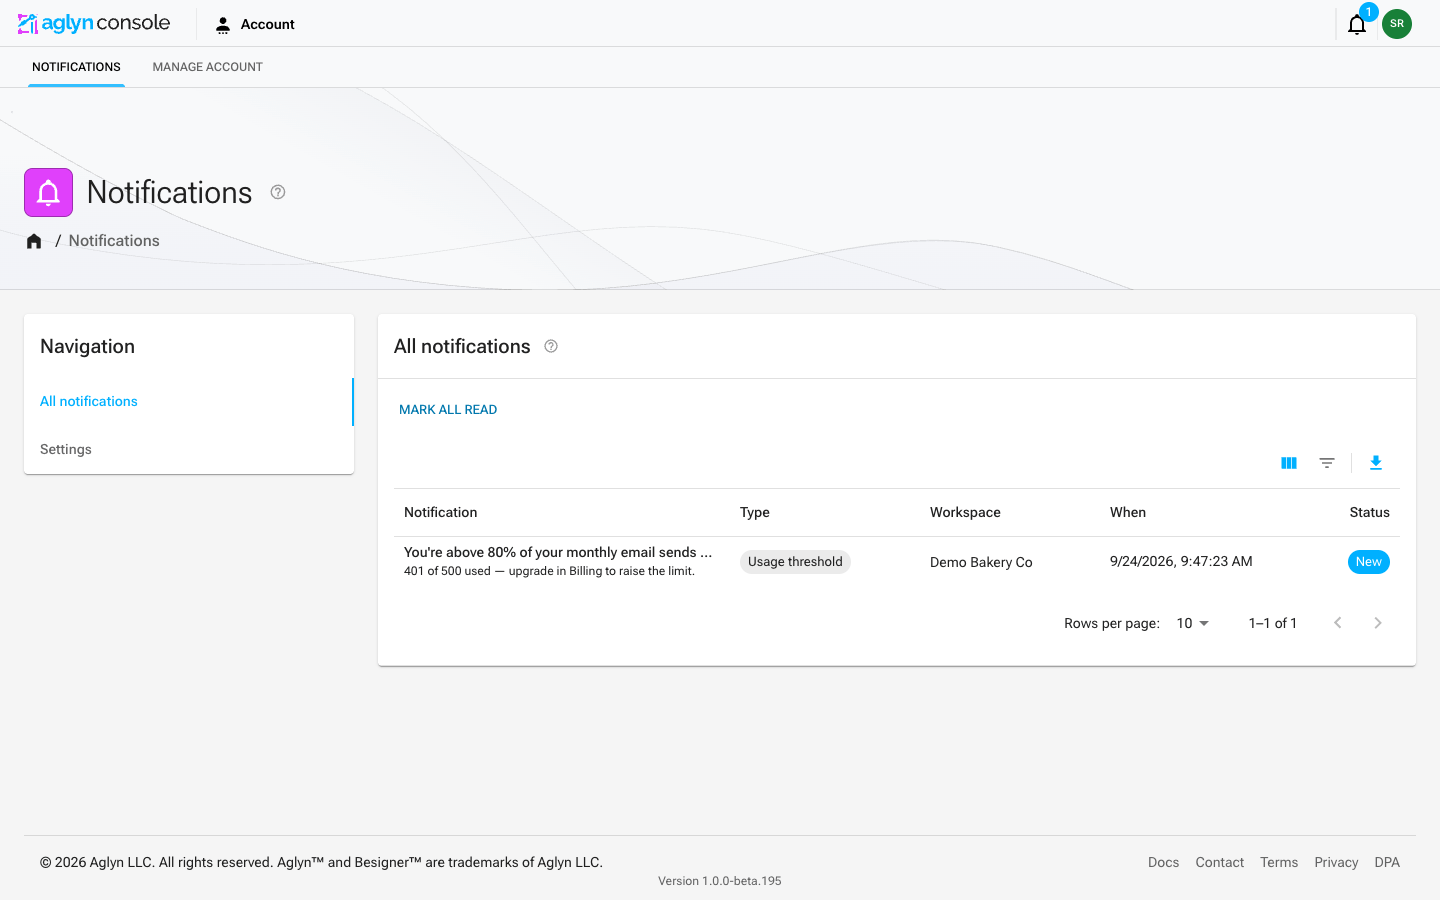Go to next page arrow

[x=1378, y=623]
